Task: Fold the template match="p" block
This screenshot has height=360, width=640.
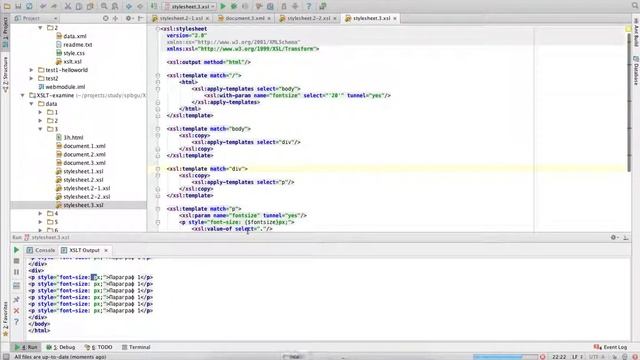Action: (158, 209)
